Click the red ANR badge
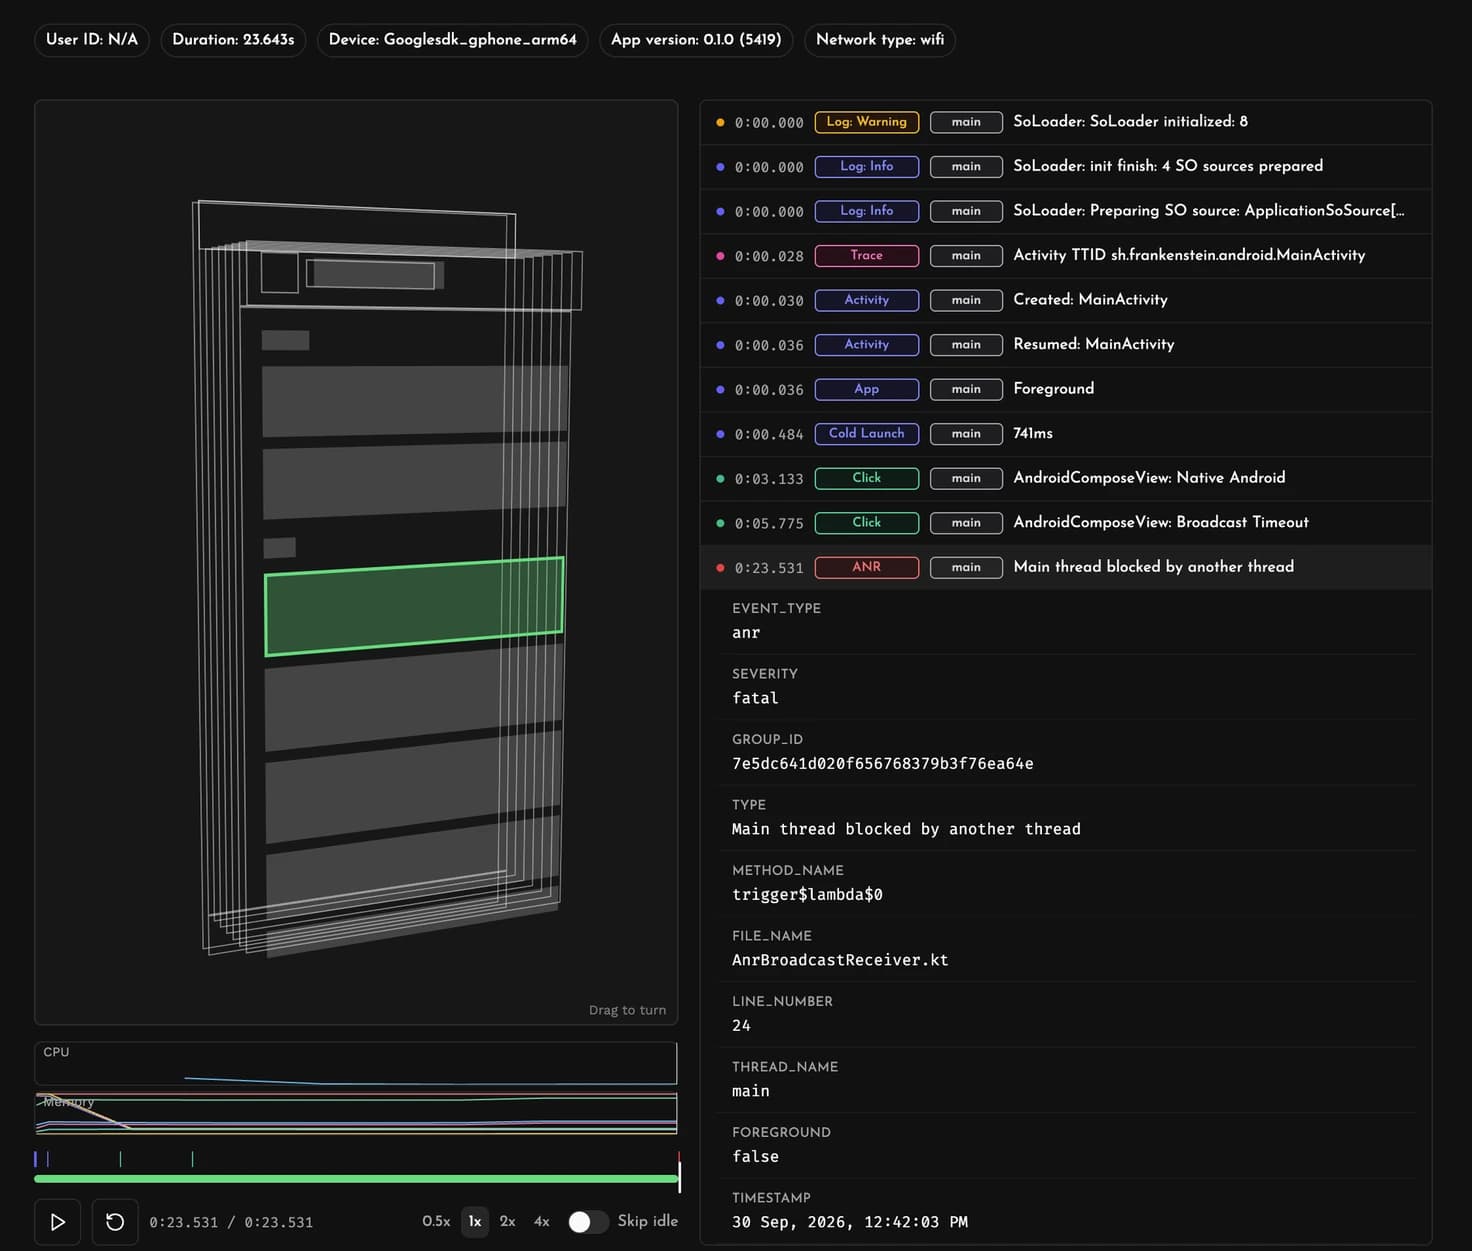1472x1251 pixels. pos(867,567)
